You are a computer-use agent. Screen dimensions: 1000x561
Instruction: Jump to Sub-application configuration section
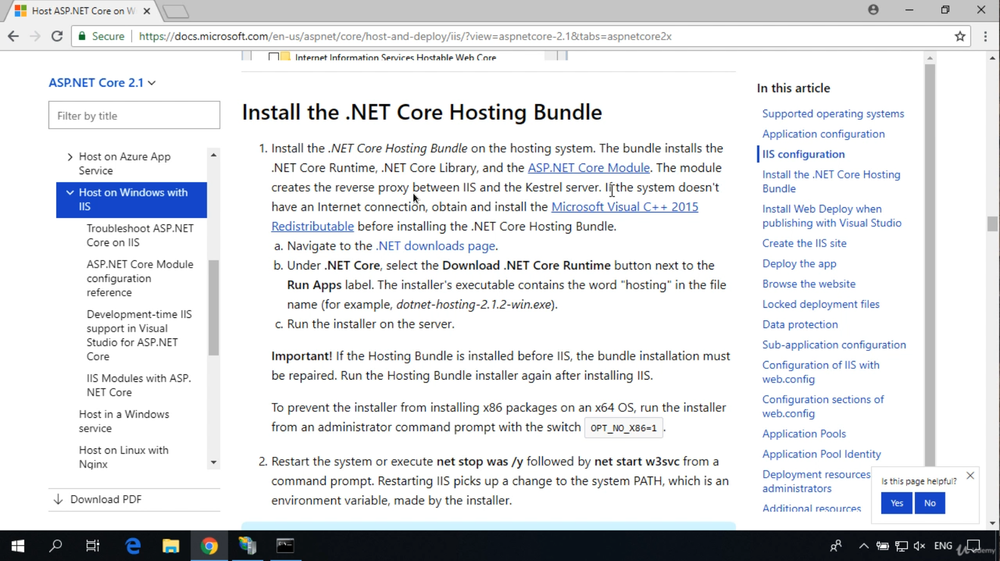tap(834, 345)
